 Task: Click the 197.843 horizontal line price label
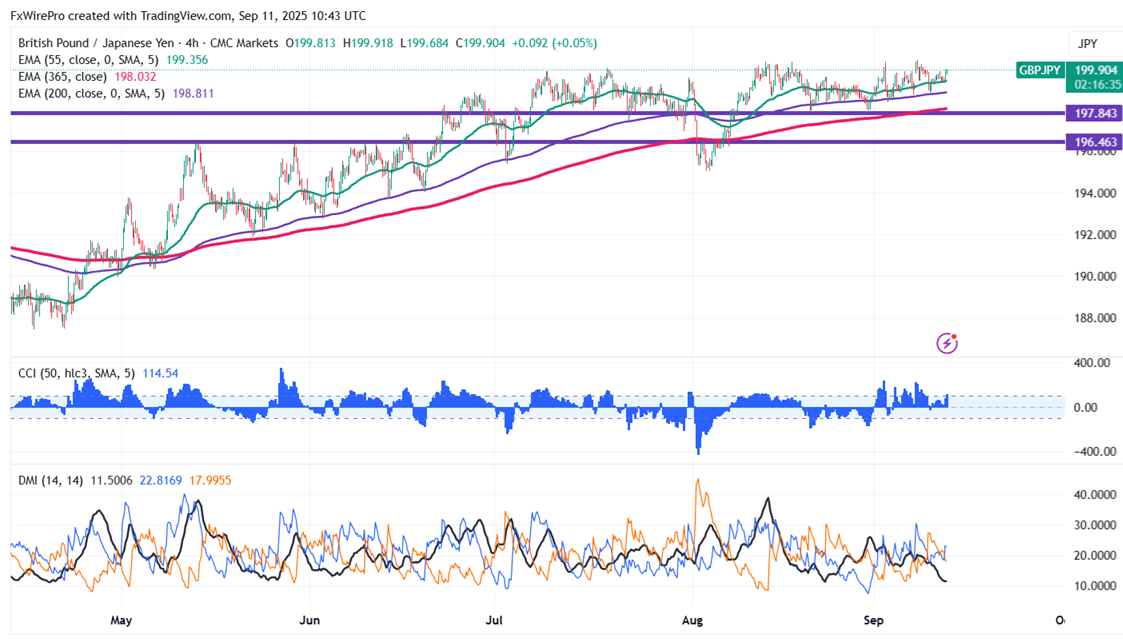point(1095,113)
